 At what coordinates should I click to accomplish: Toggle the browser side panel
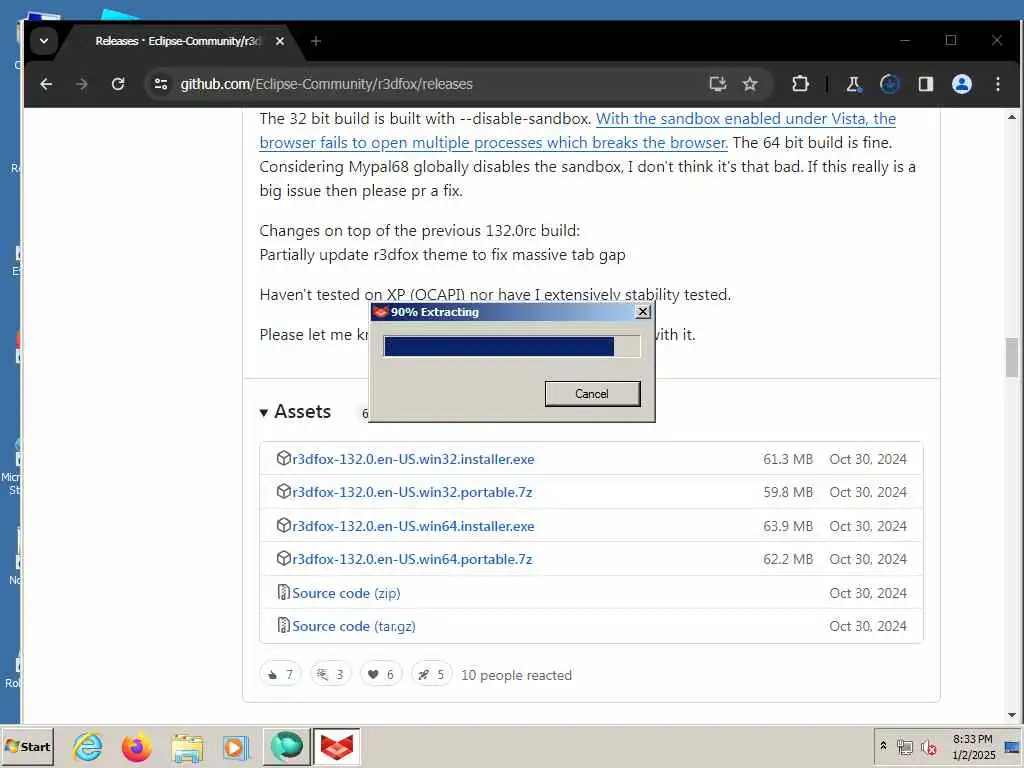(925, 84)
